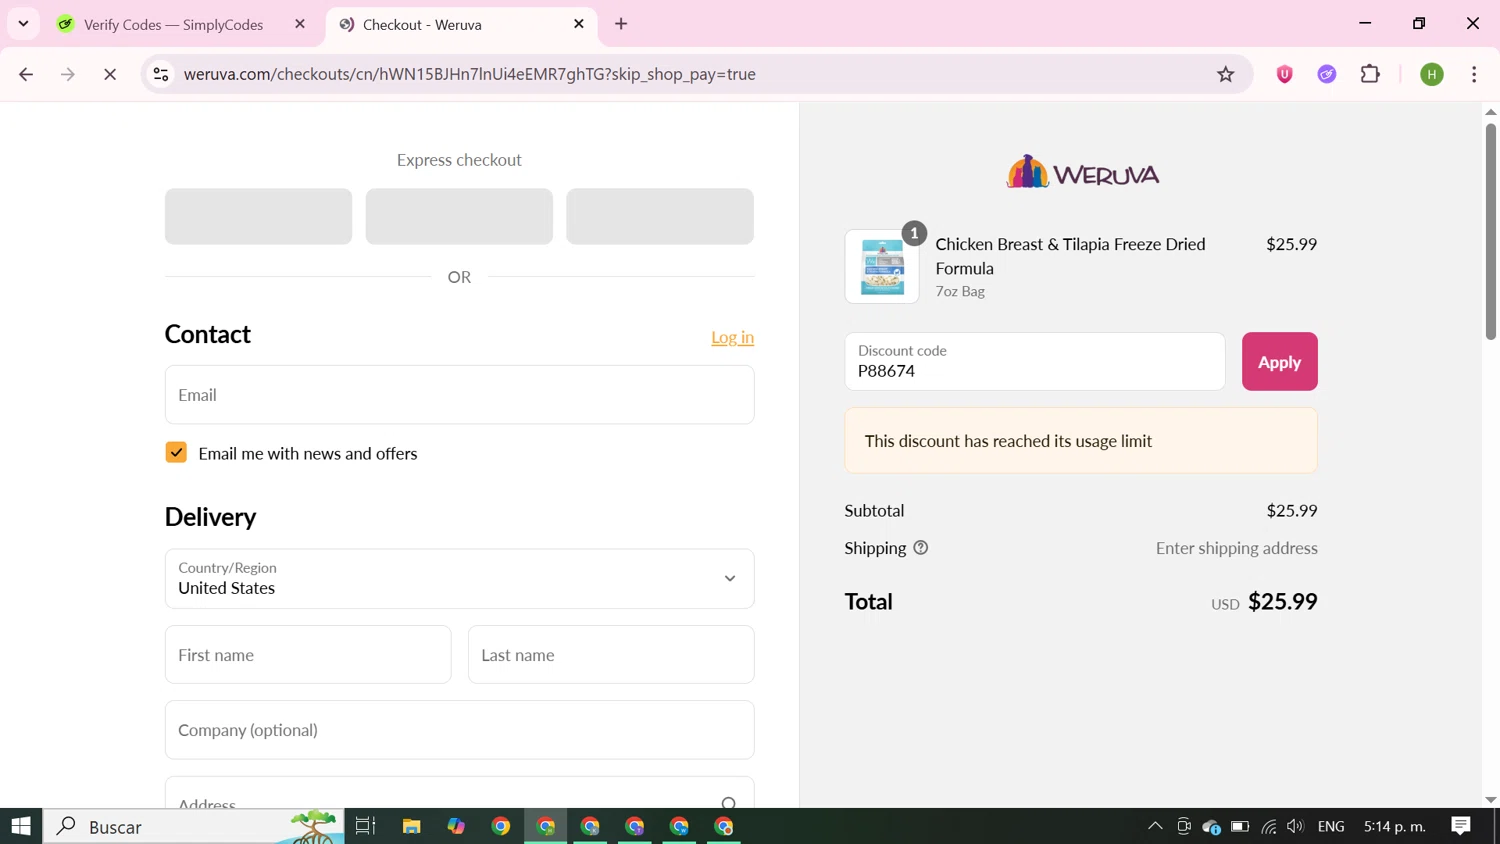1500x844 pixels.
Task: Click the Meet Now tray icon
Action: click(1184, 826)
